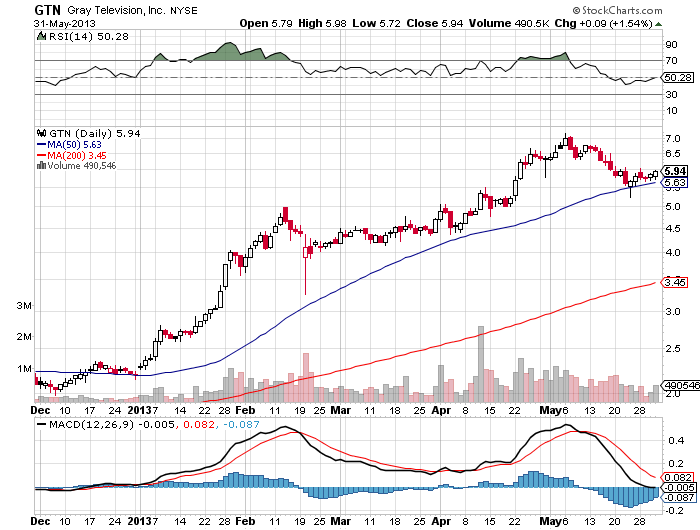Click the NYSE exchange label
Screen dimensions: 700x530
183,11
